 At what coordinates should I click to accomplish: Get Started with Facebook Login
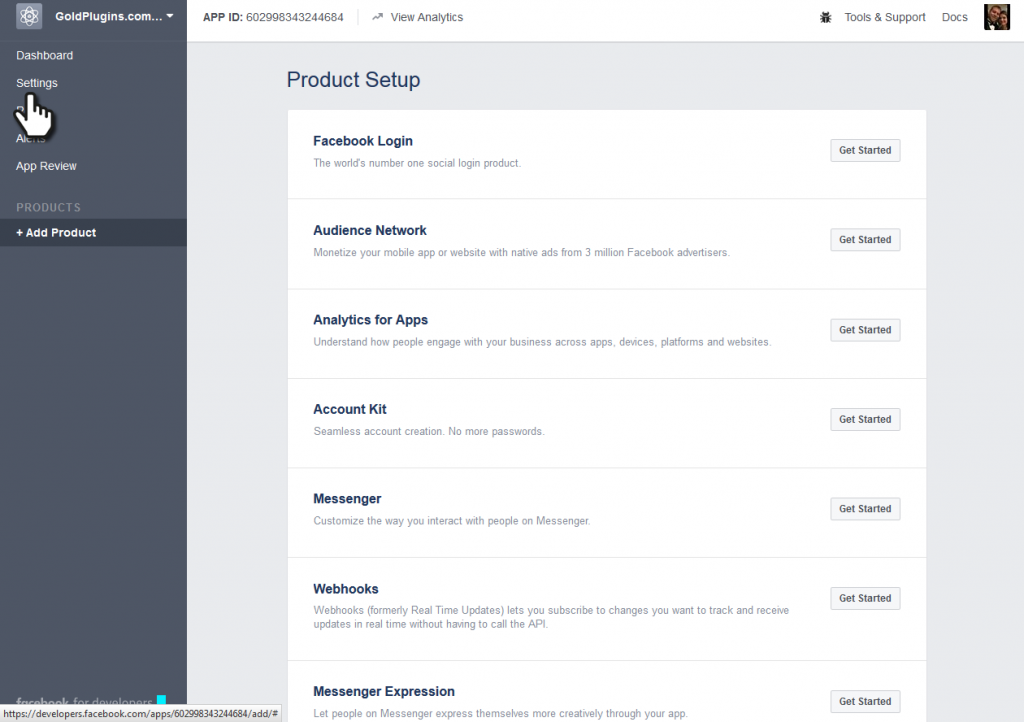pyautogui.click(x=864, y=150)
